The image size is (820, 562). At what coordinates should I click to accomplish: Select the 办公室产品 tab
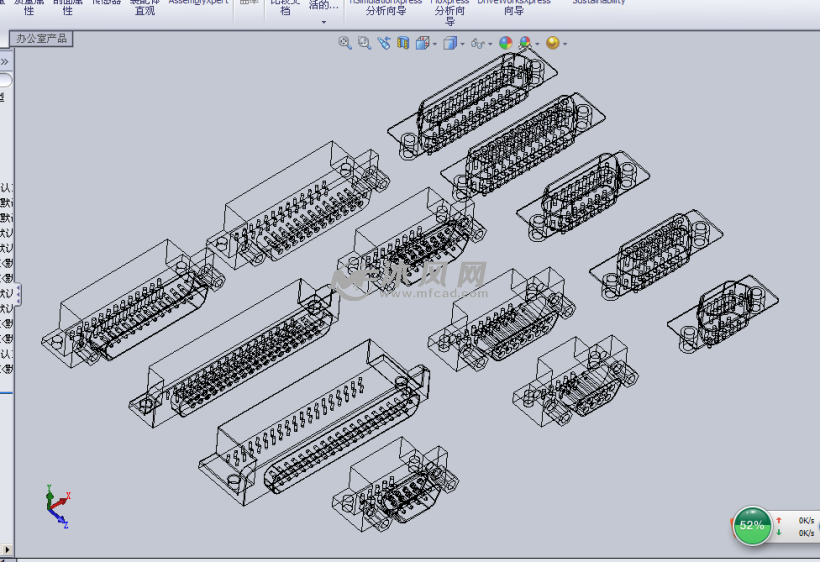[41, 39]
